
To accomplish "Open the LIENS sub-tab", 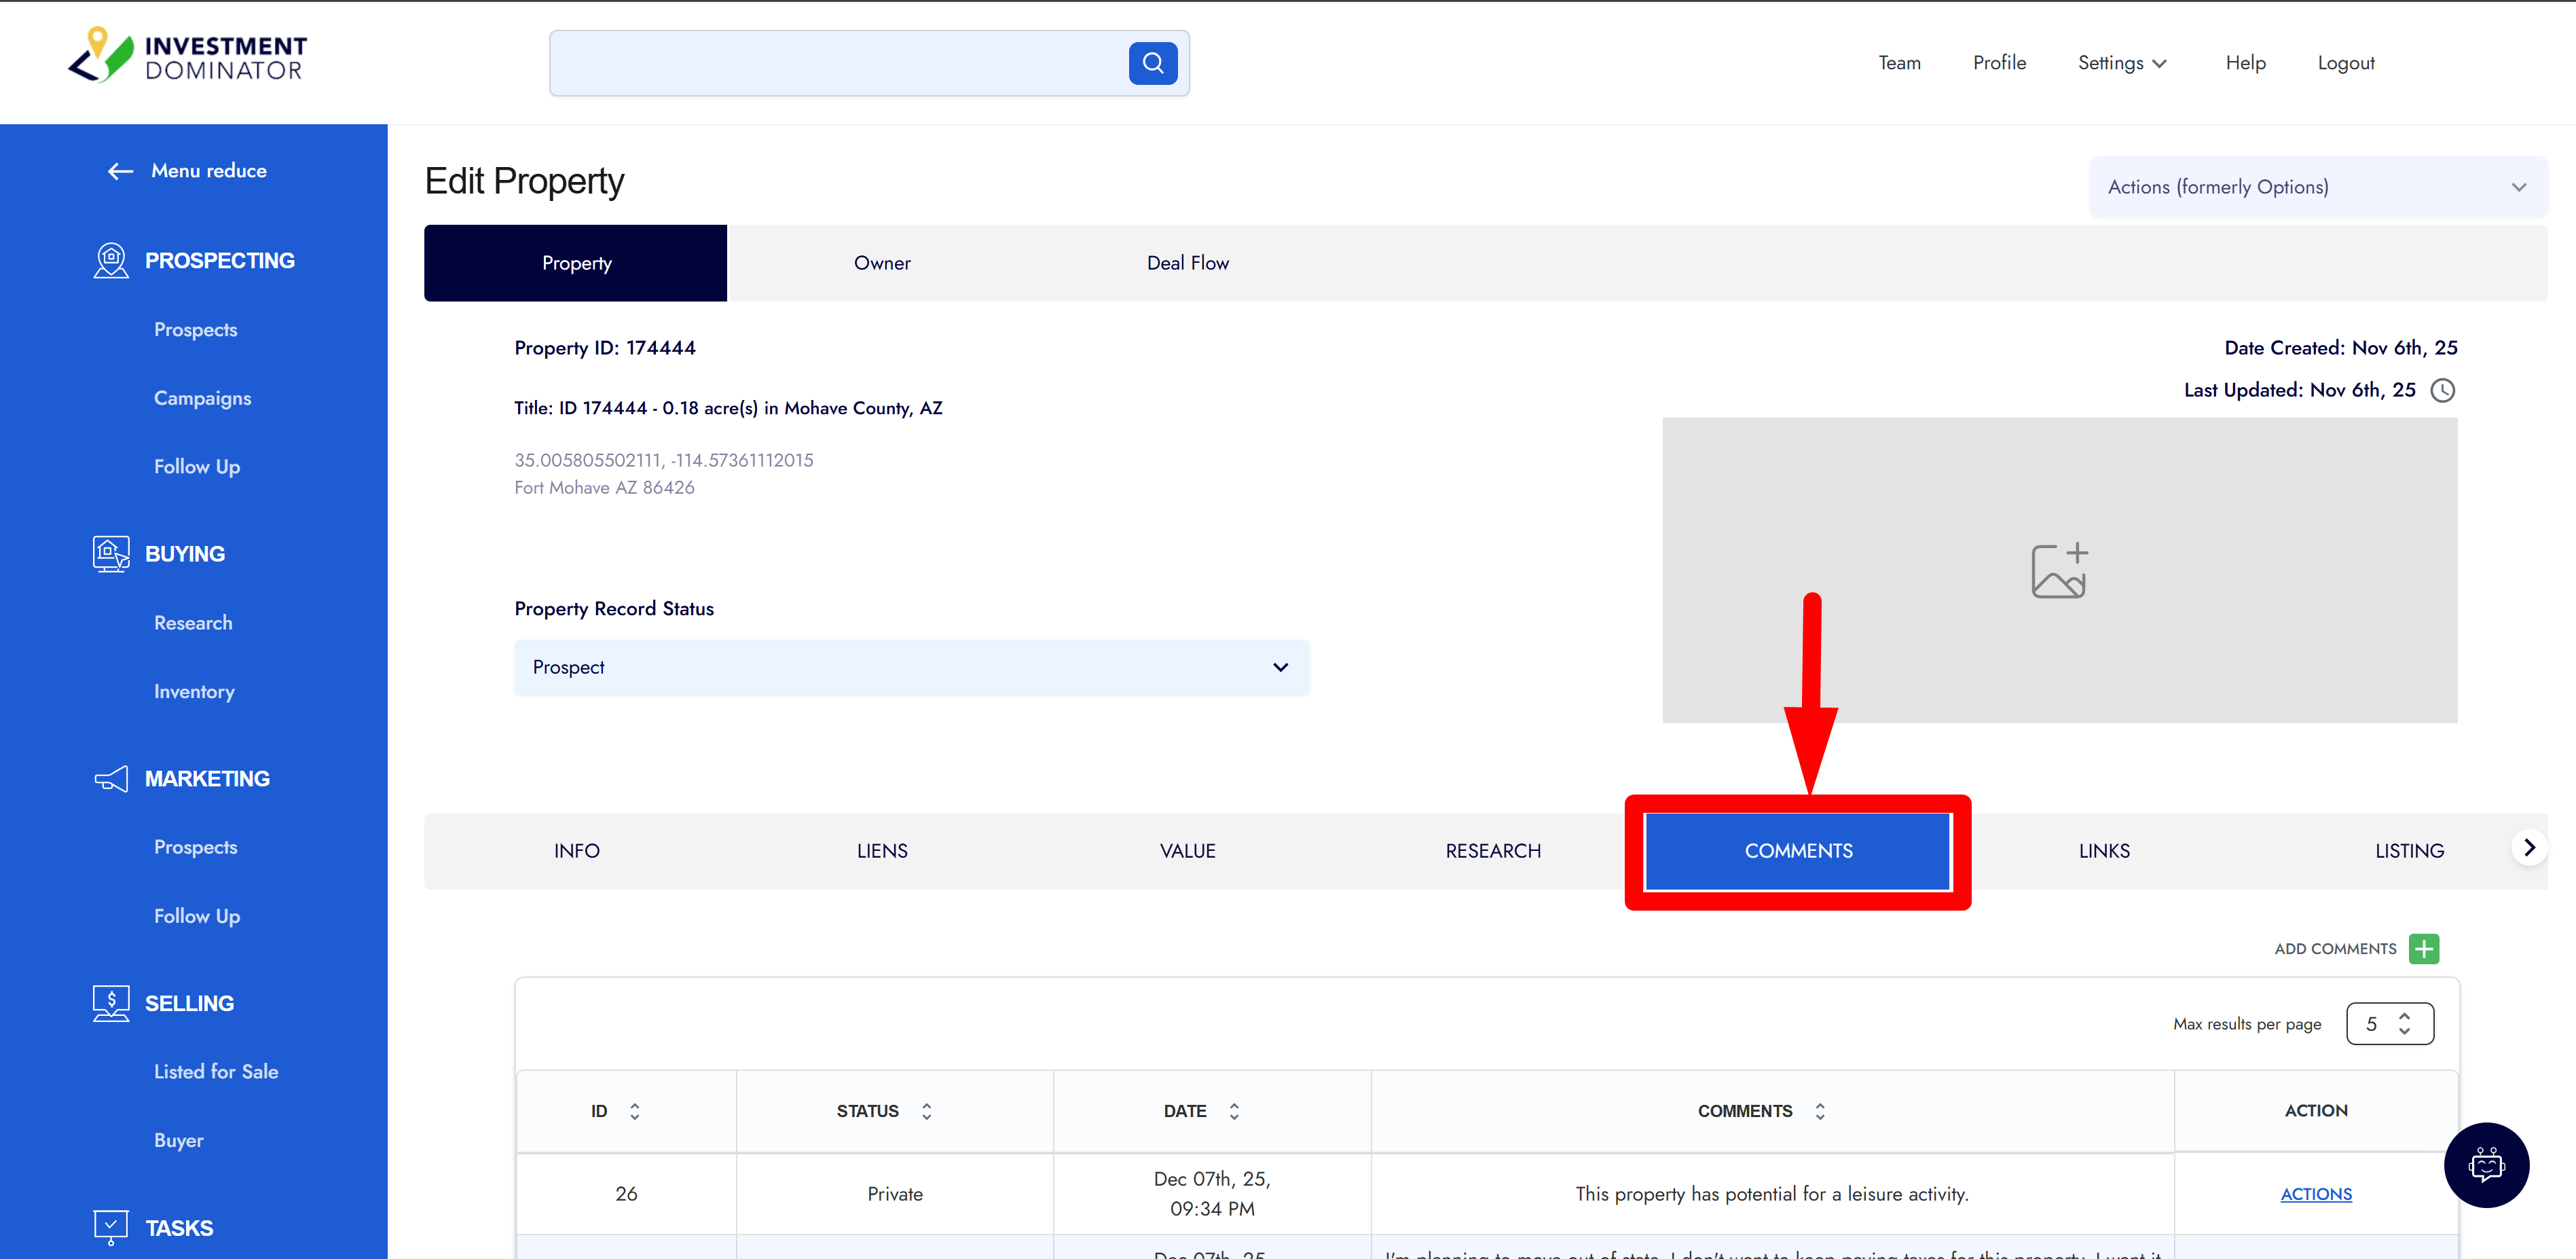I will [x=881, y=850].
